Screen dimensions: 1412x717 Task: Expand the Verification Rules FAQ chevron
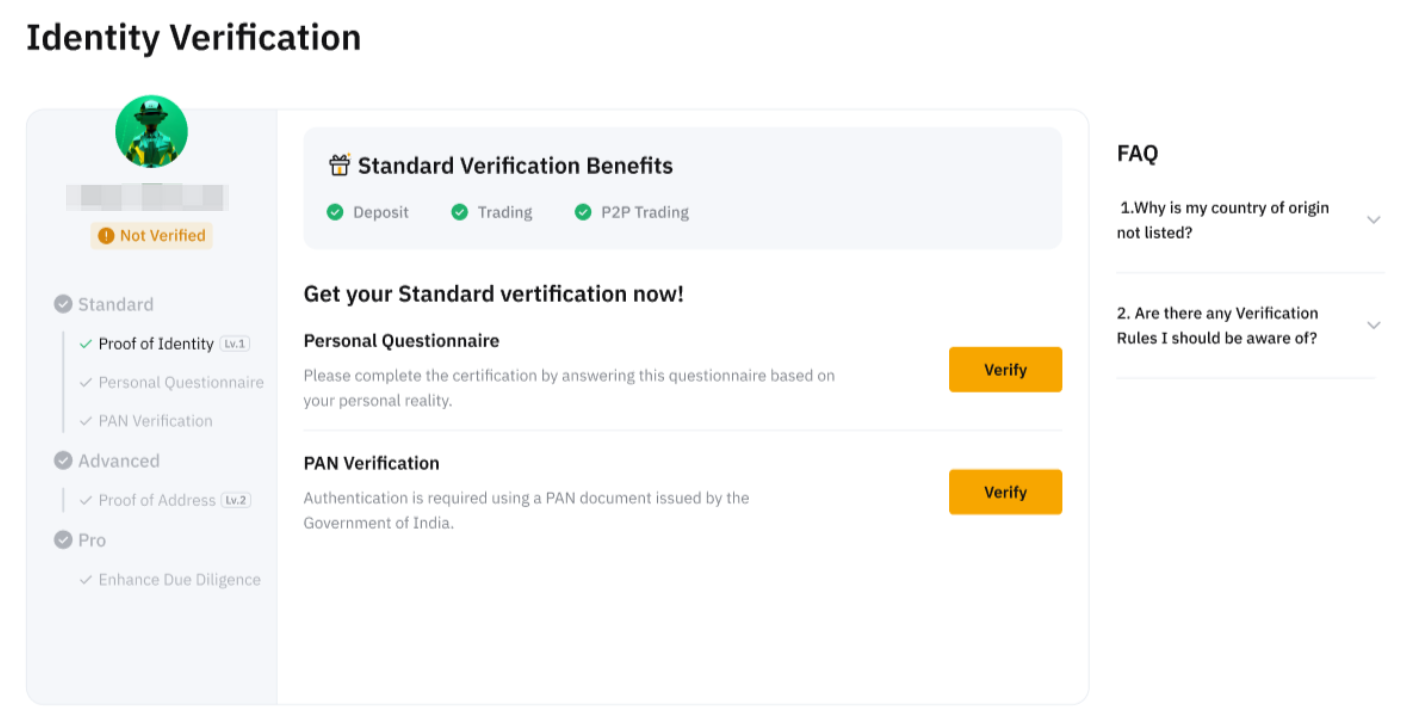coord(1373,325)
